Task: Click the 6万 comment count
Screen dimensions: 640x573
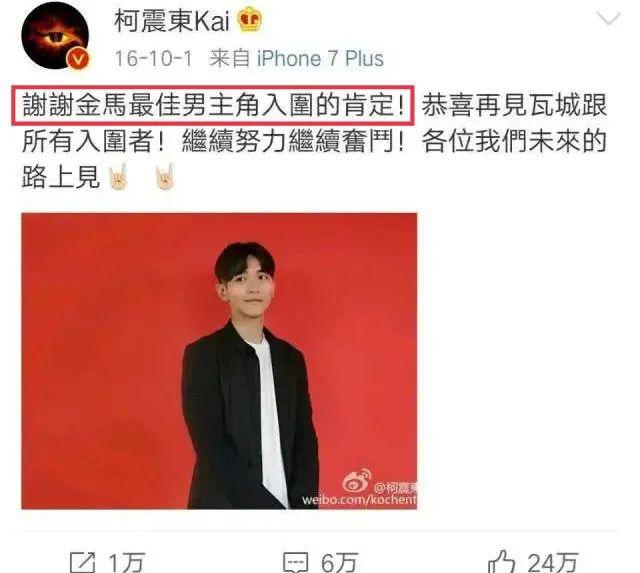Action: click(340, 563)
